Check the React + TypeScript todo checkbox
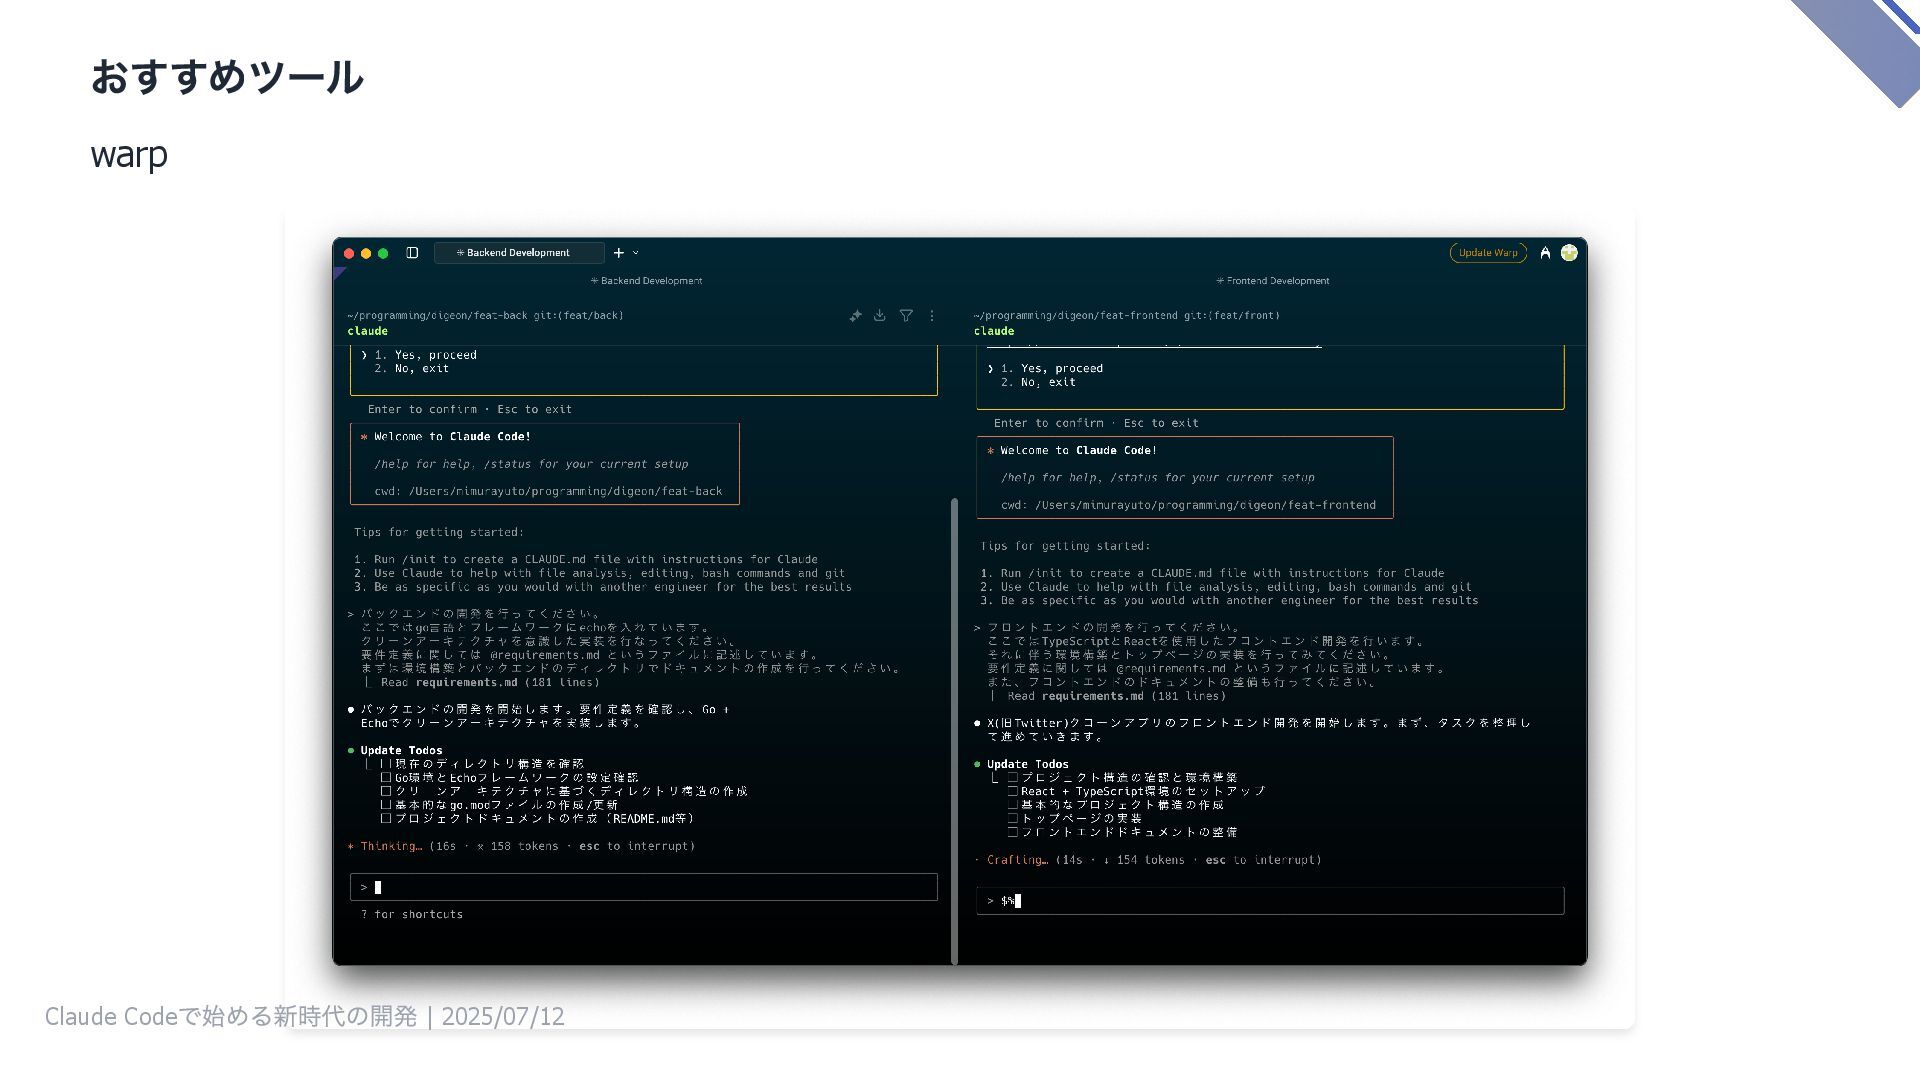Screen dimensions: 1920x1080 click(x=1013, y=791)
